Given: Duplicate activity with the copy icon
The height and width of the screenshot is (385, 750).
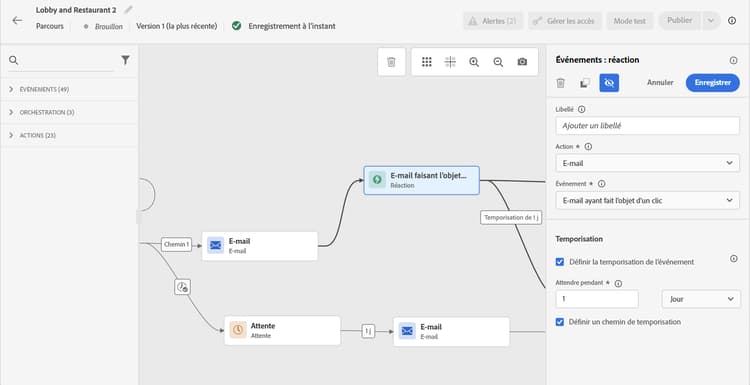Looking at the screenshot, I should (x=585, y=83).
